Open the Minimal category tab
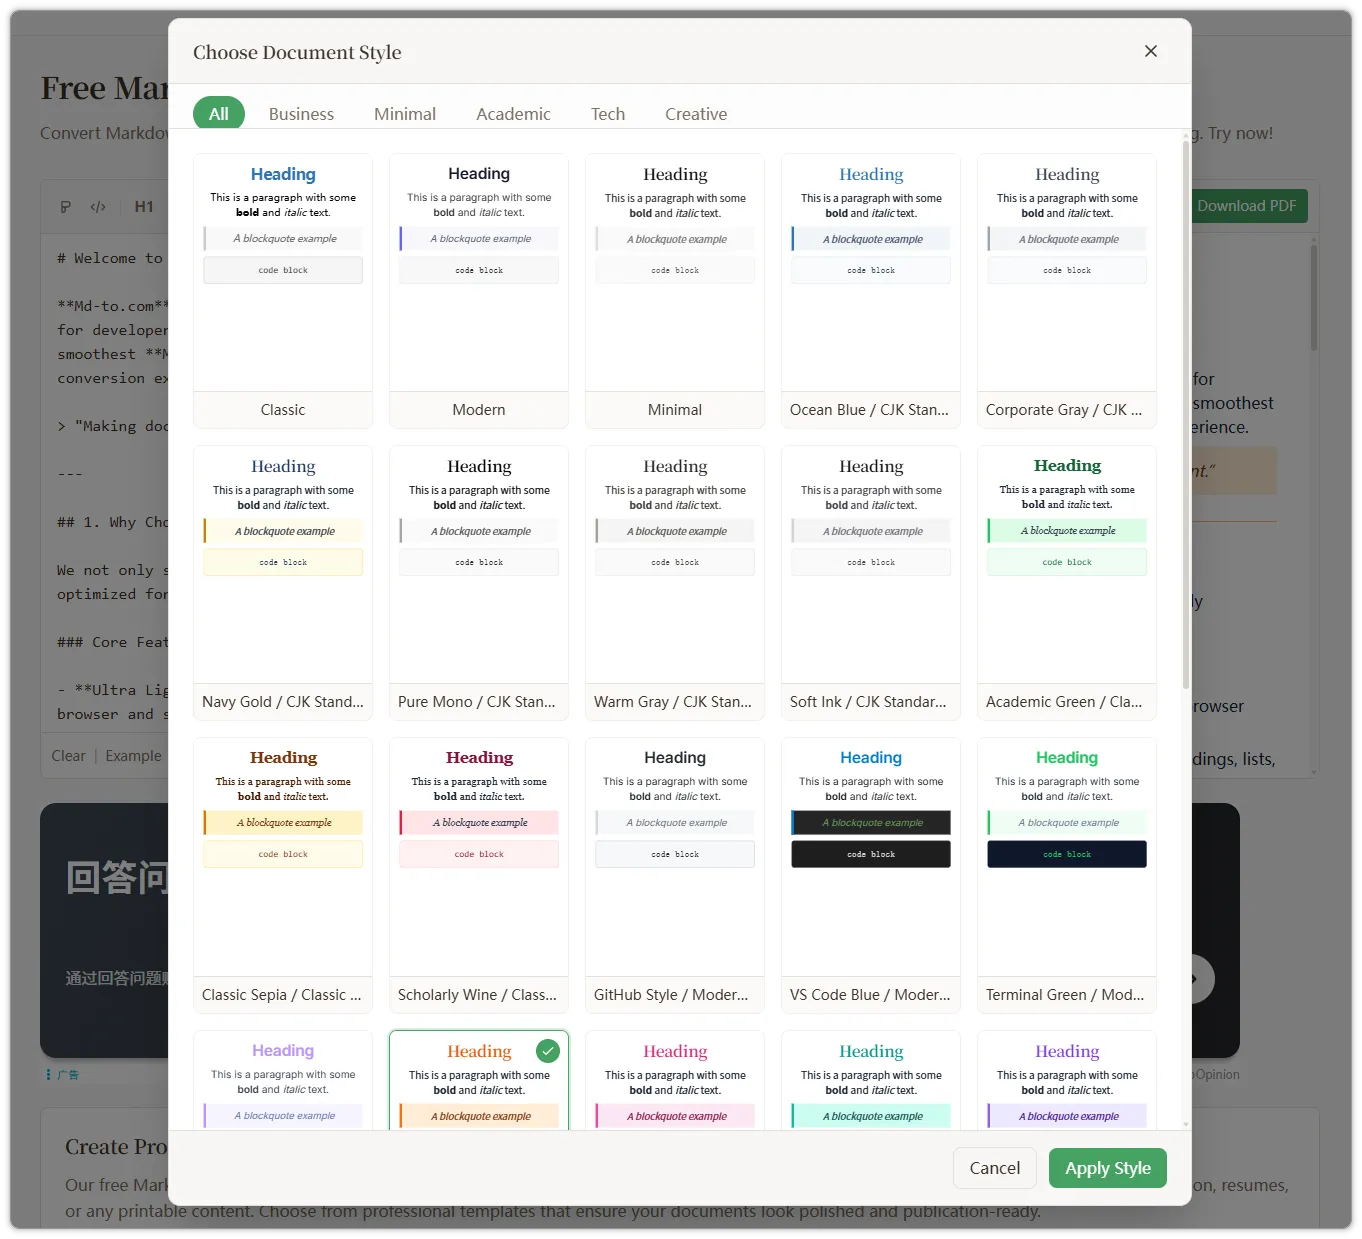This screenshot has height=1239, width=1362. 404,114
